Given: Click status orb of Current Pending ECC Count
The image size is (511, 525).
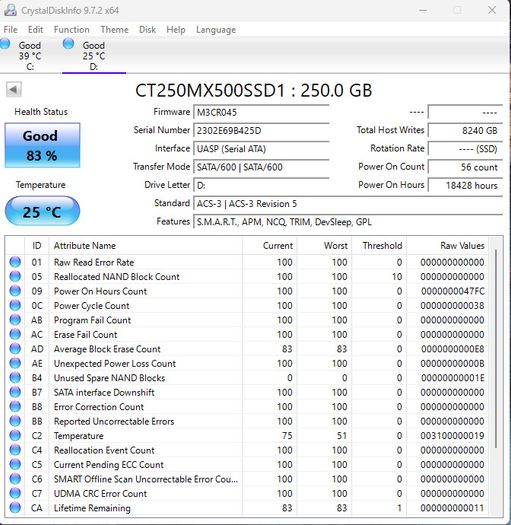Looking at the screenshot, I should (15, 464).
